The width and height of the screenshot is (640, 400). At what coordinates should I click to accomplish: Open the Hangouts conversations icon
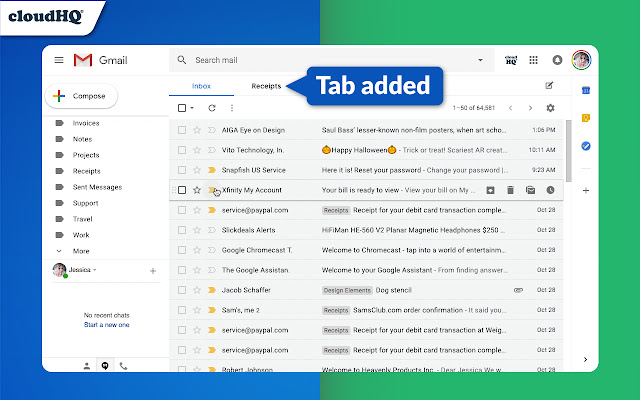tap(105, 366)
